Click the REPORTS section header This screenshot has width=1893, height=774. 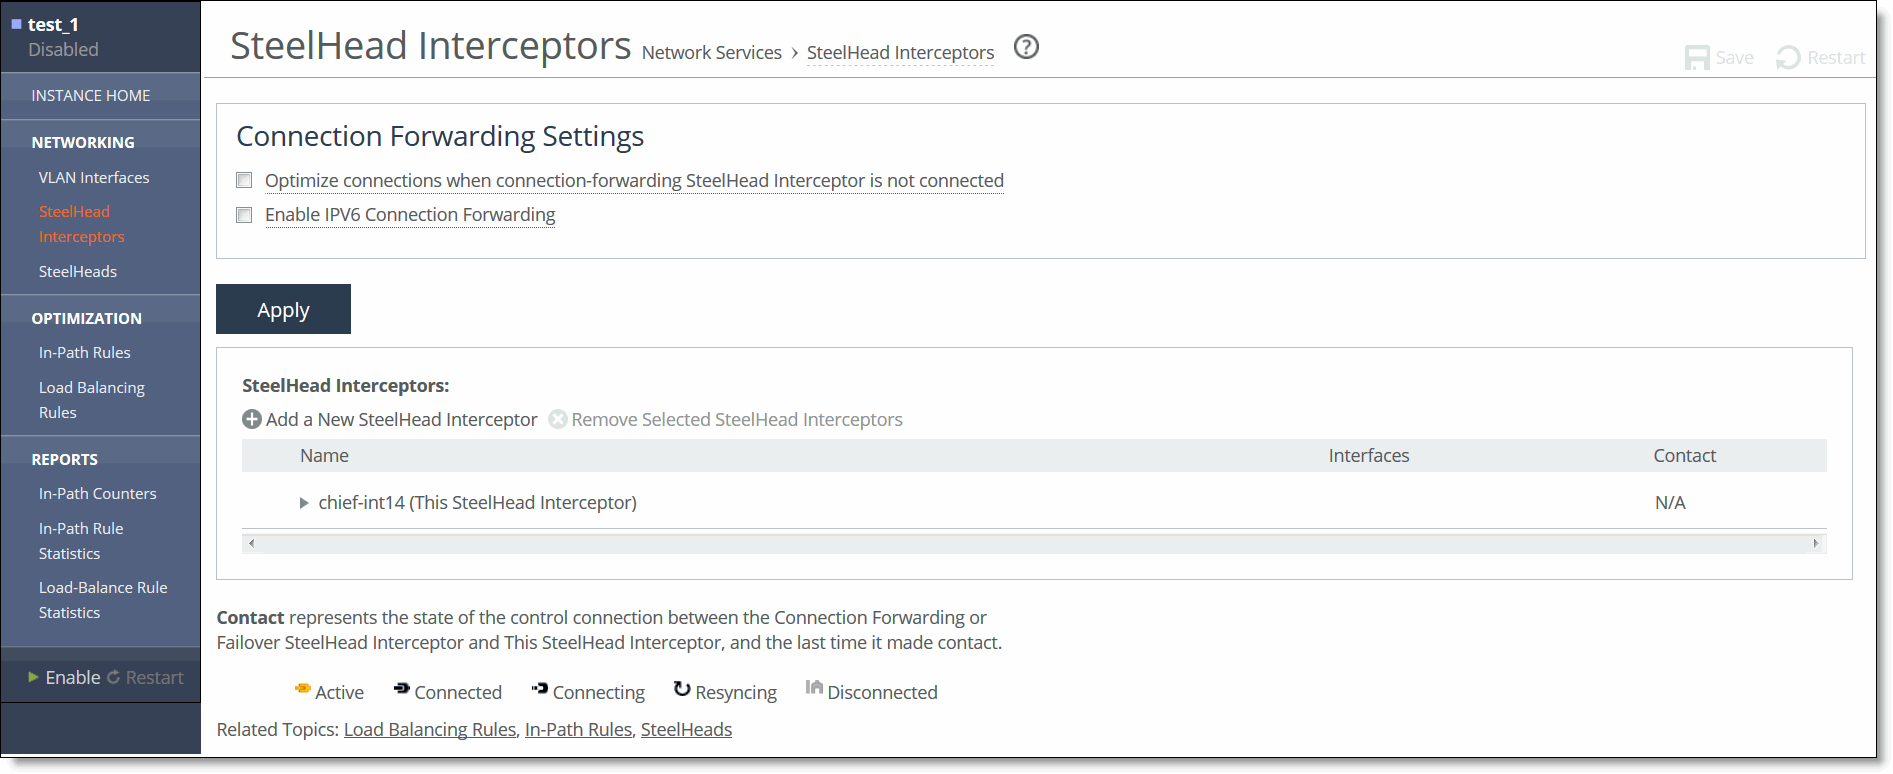pyautogui.click(x=65, y=460)
